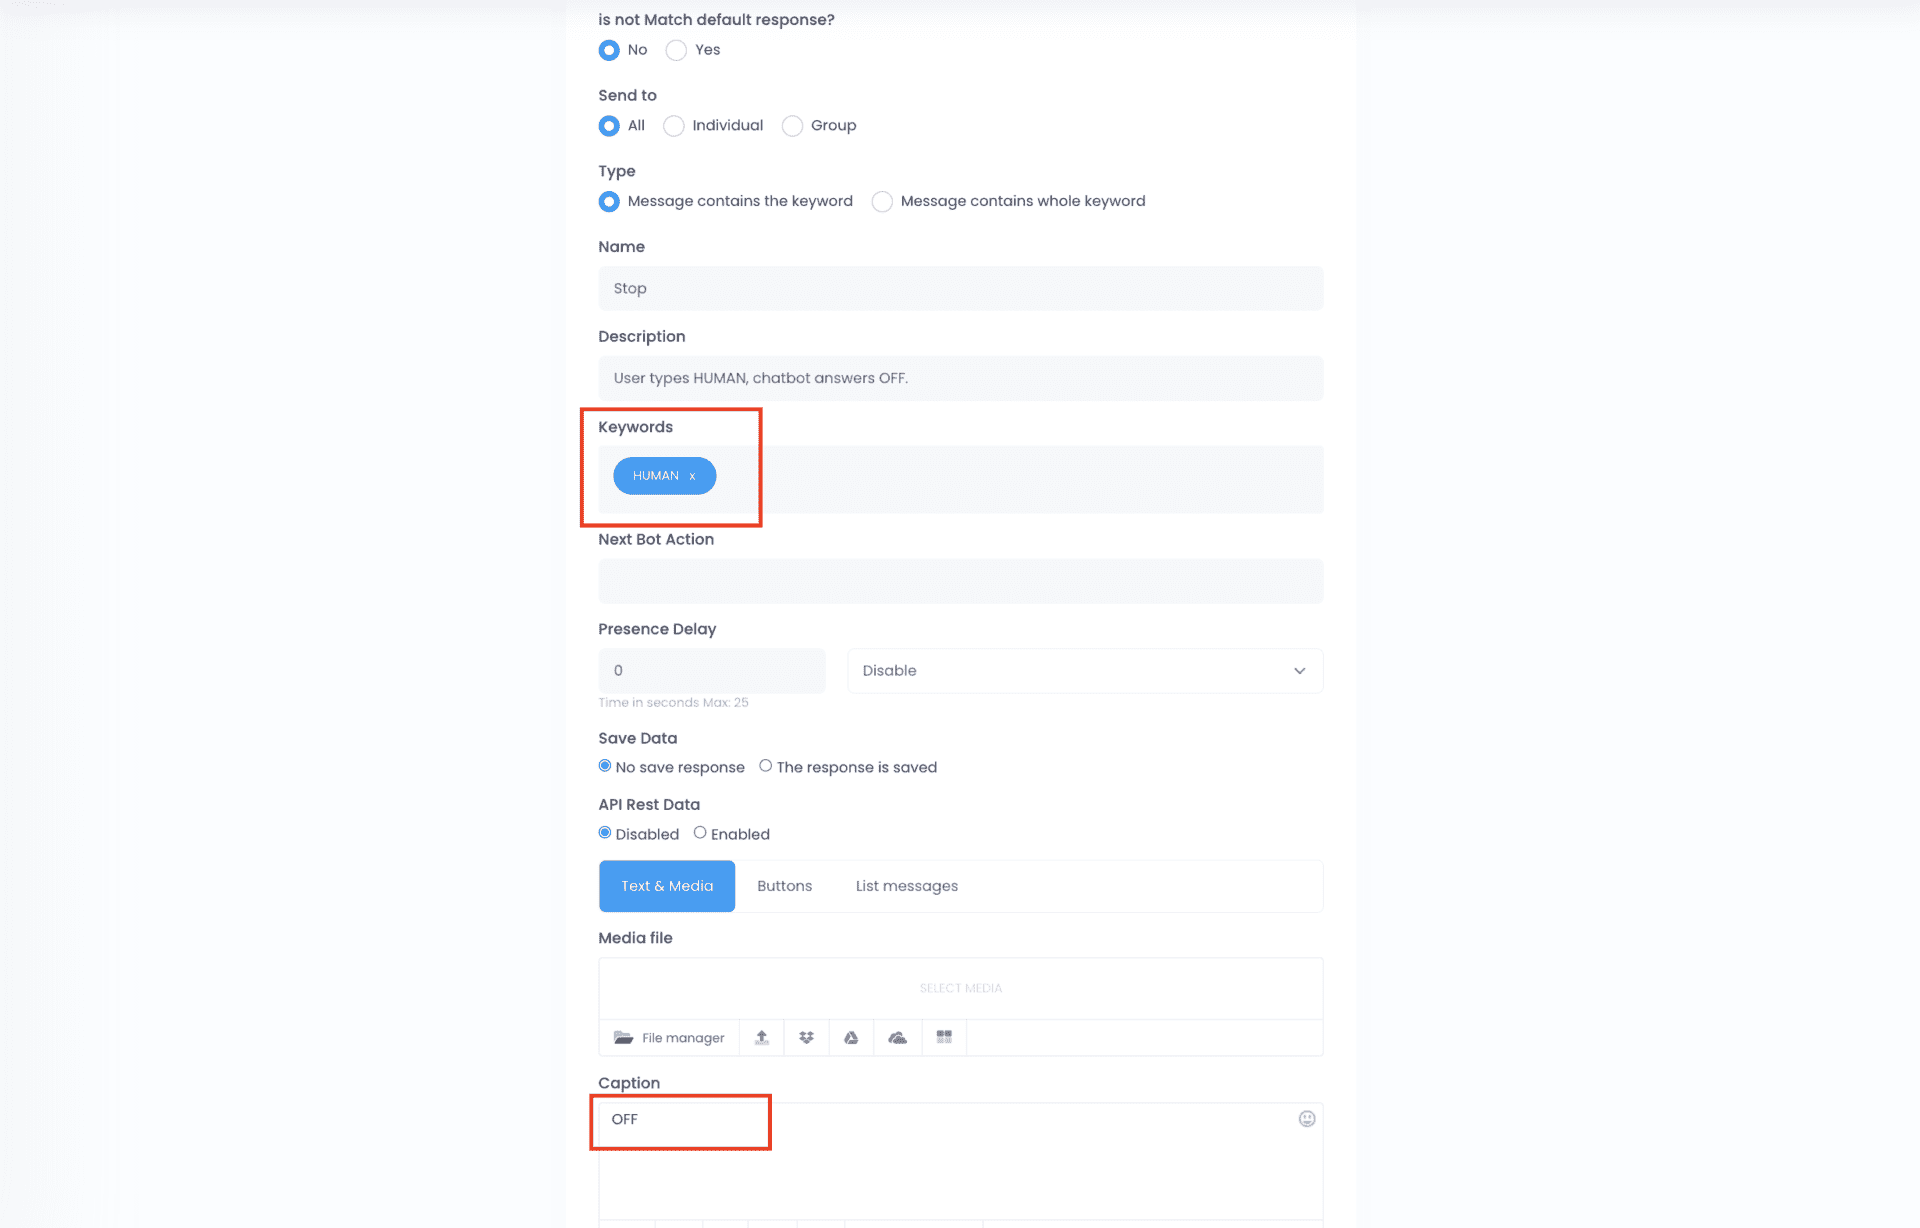
Task: Set API Rest Data to Disabled
Action: click(605, 833)
